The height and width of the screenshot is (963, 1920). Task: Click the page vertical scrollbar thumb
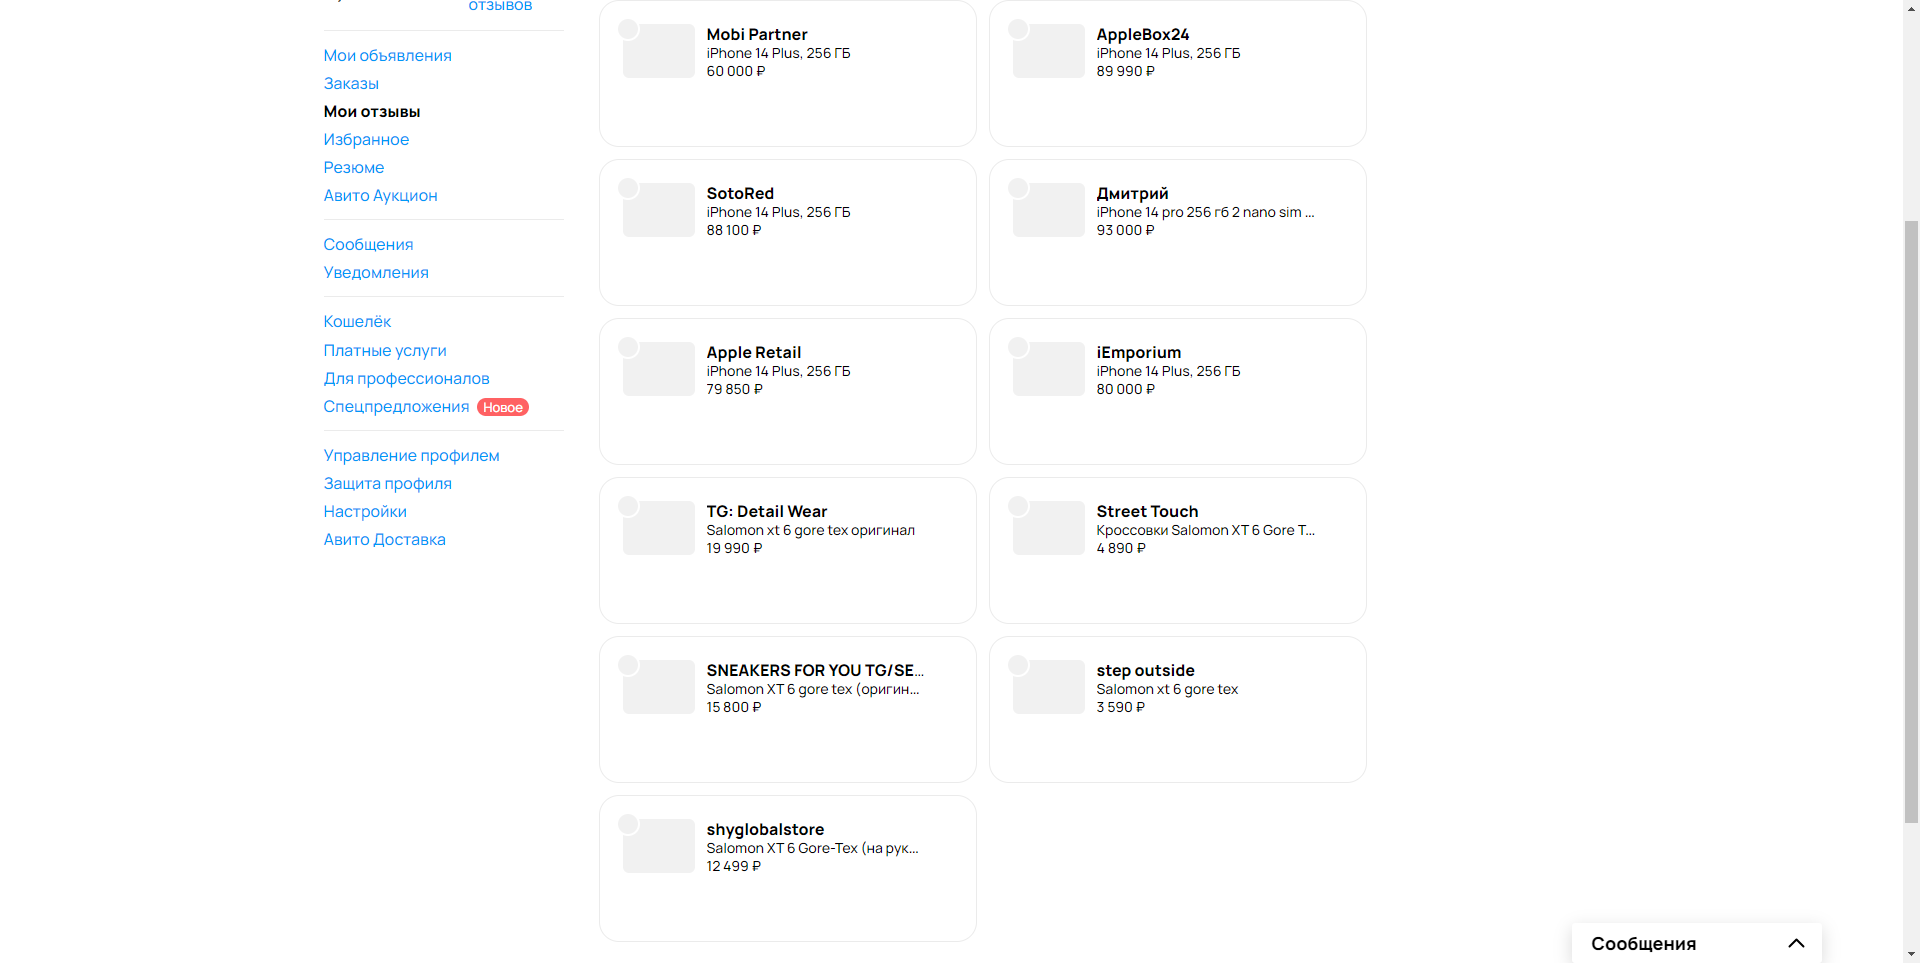click(1911, 521)
